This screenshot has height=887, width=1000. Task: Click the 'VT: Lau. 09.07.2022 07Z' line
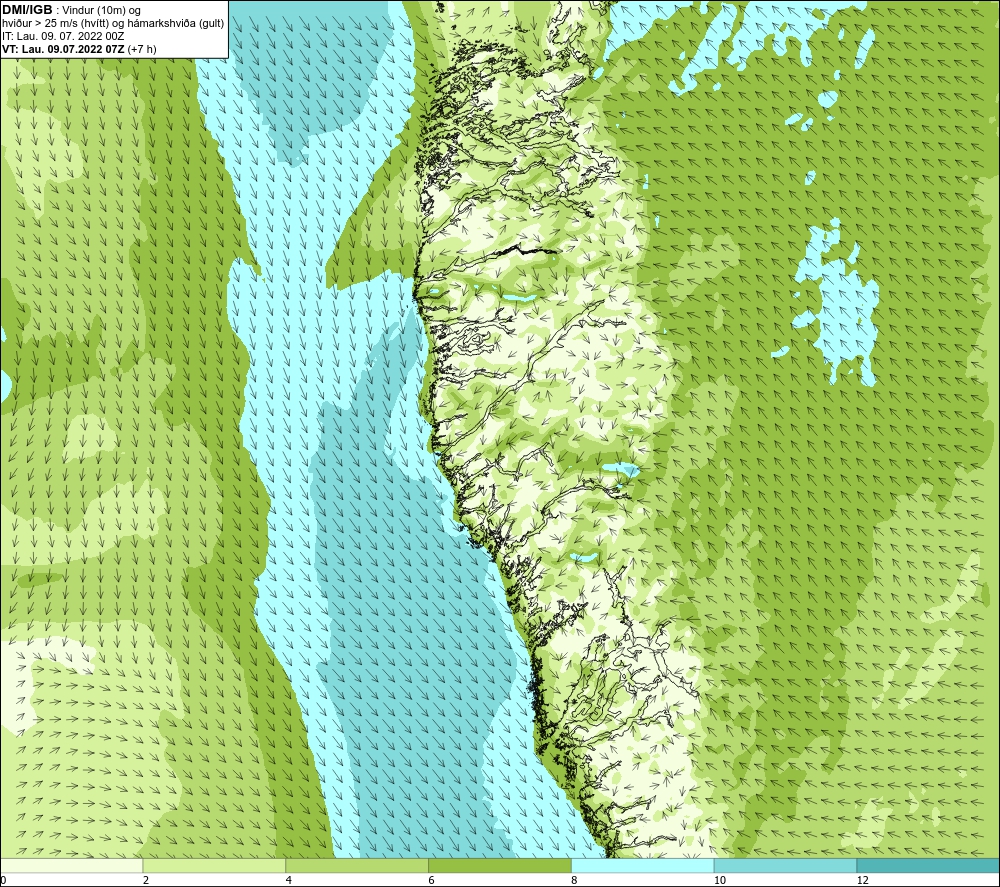pos(79,48)
